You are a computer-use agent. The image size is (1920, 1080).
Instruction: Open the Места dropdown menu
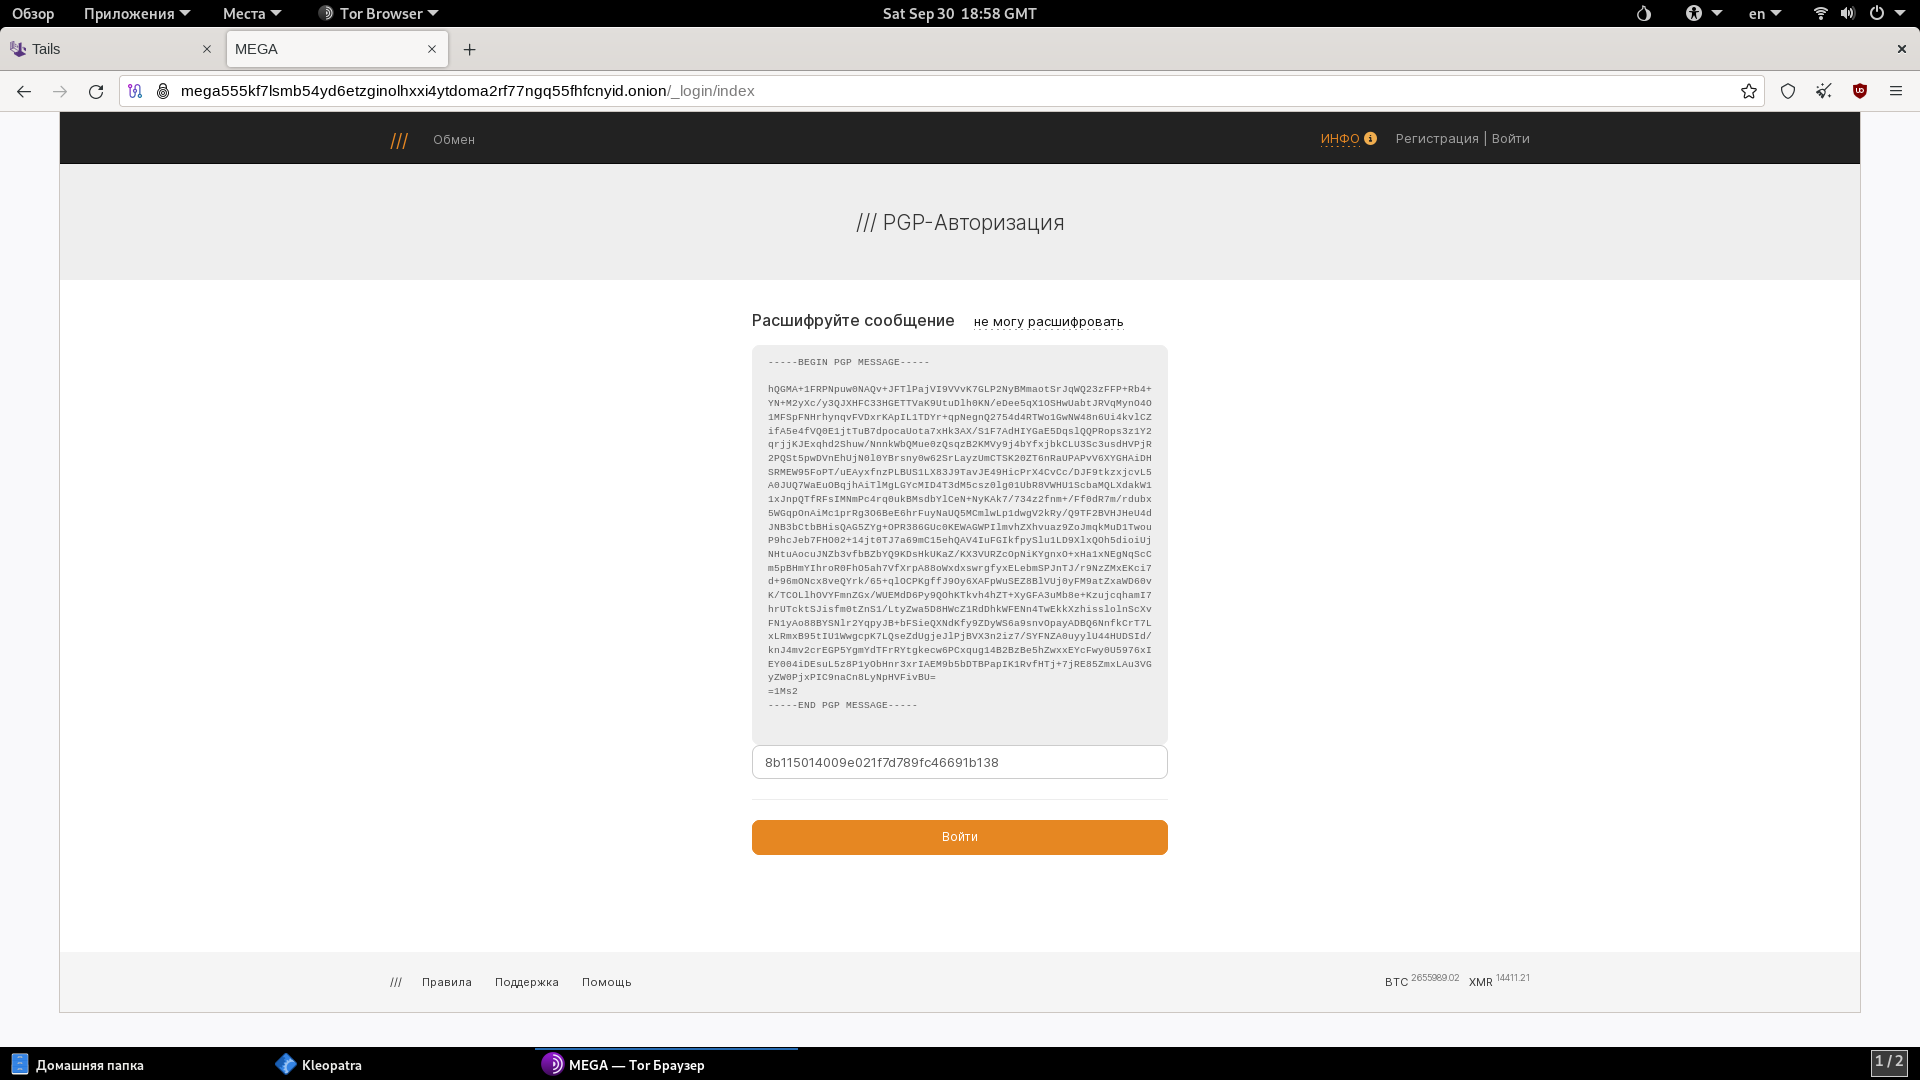pos(252,13)
